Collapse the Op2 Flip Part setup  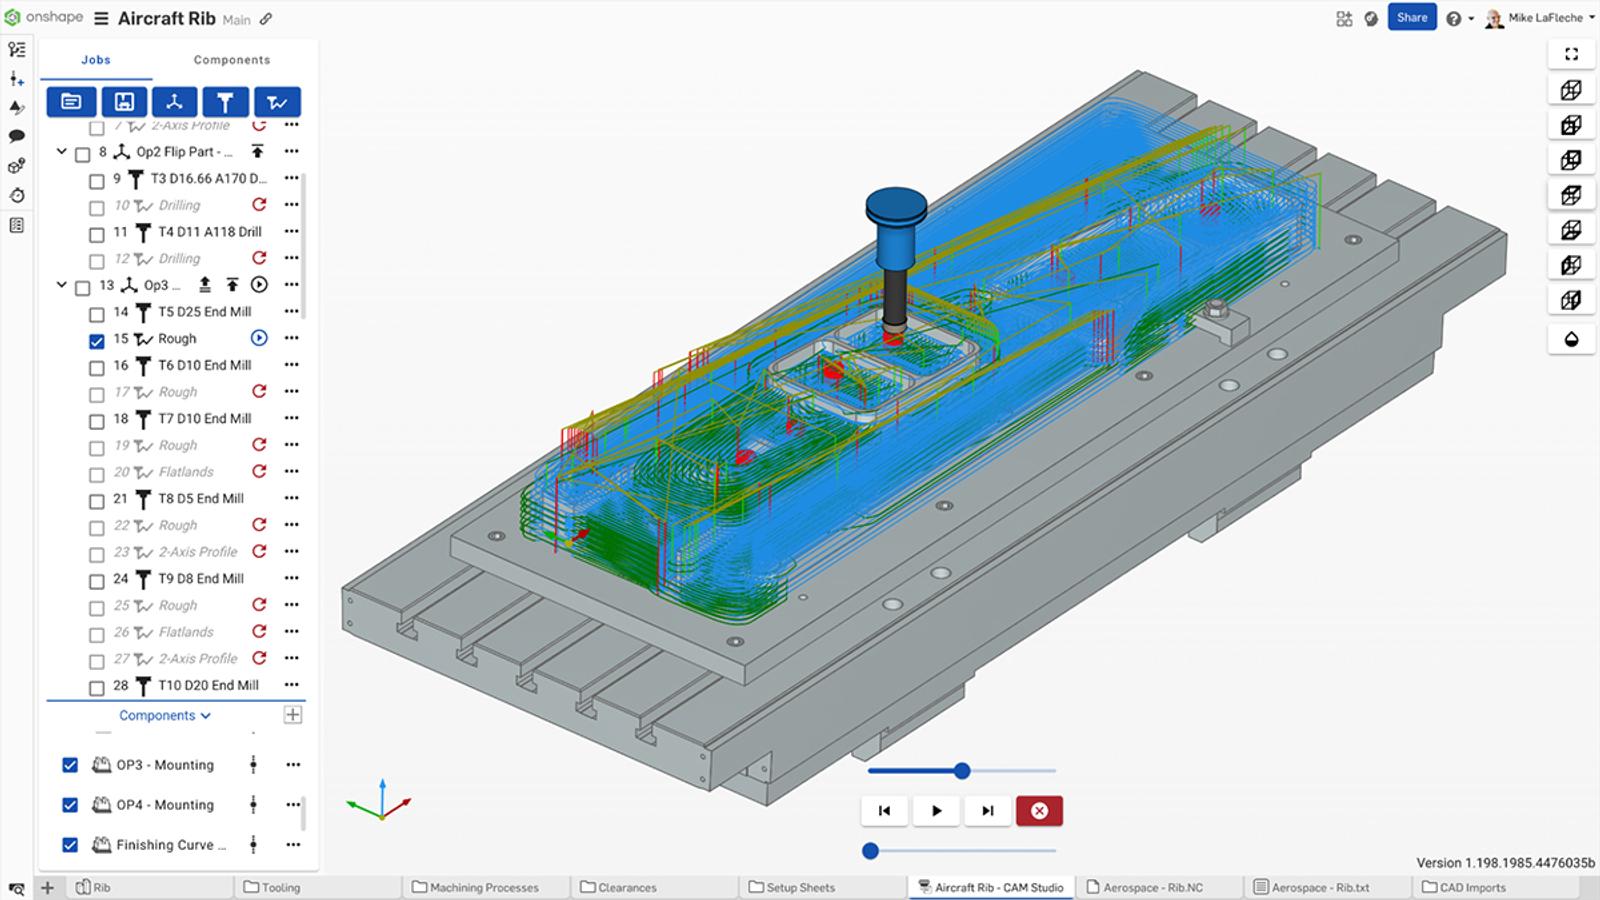click(x=62, y=152)
